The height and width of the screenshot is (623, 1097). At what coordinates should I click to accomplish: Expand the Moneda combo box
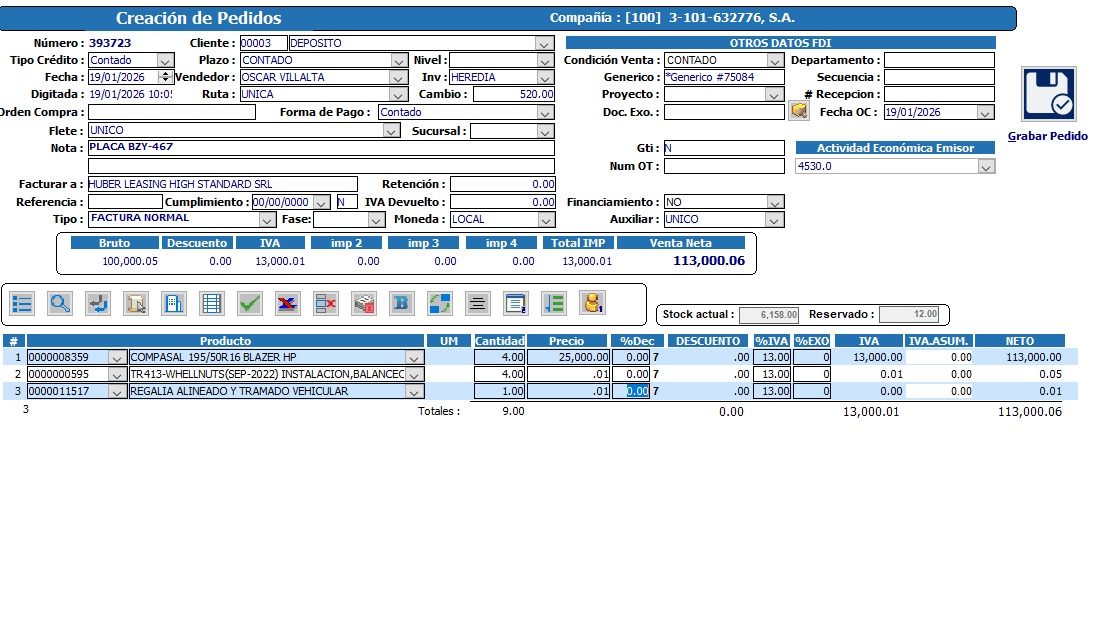coord(544,219)
